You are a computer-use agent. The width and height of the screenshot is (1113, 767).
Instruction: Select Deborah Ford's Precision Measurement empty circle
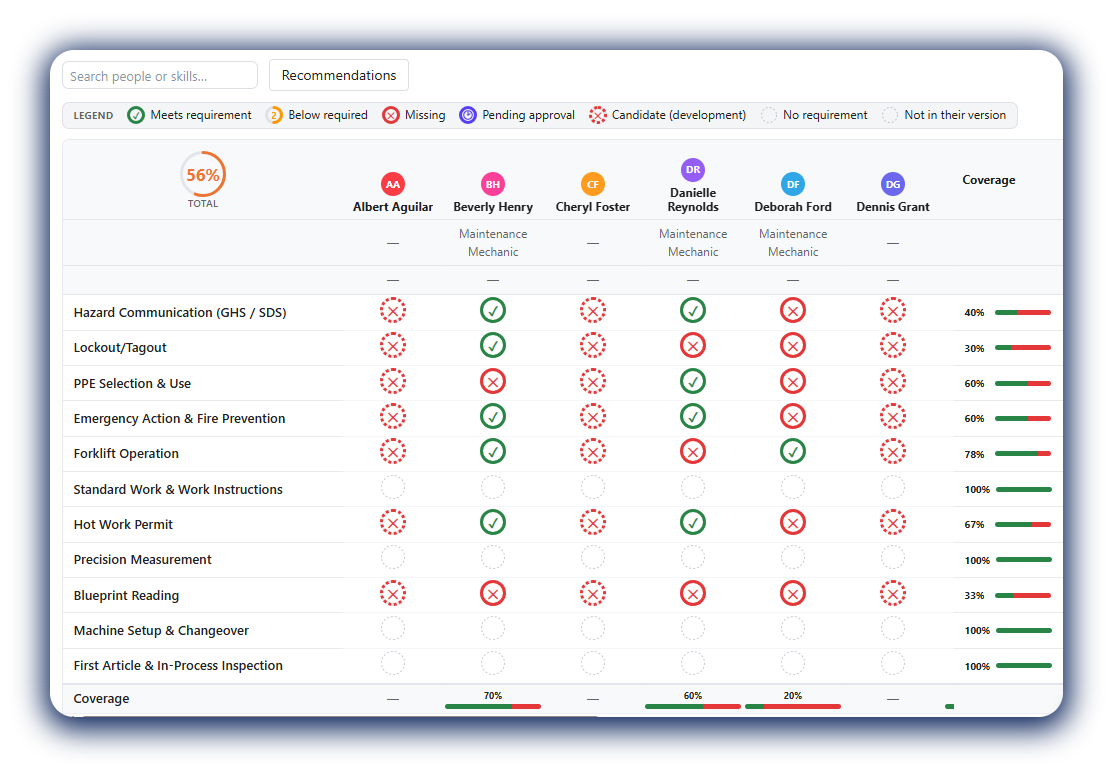click(x=793, y=558)
